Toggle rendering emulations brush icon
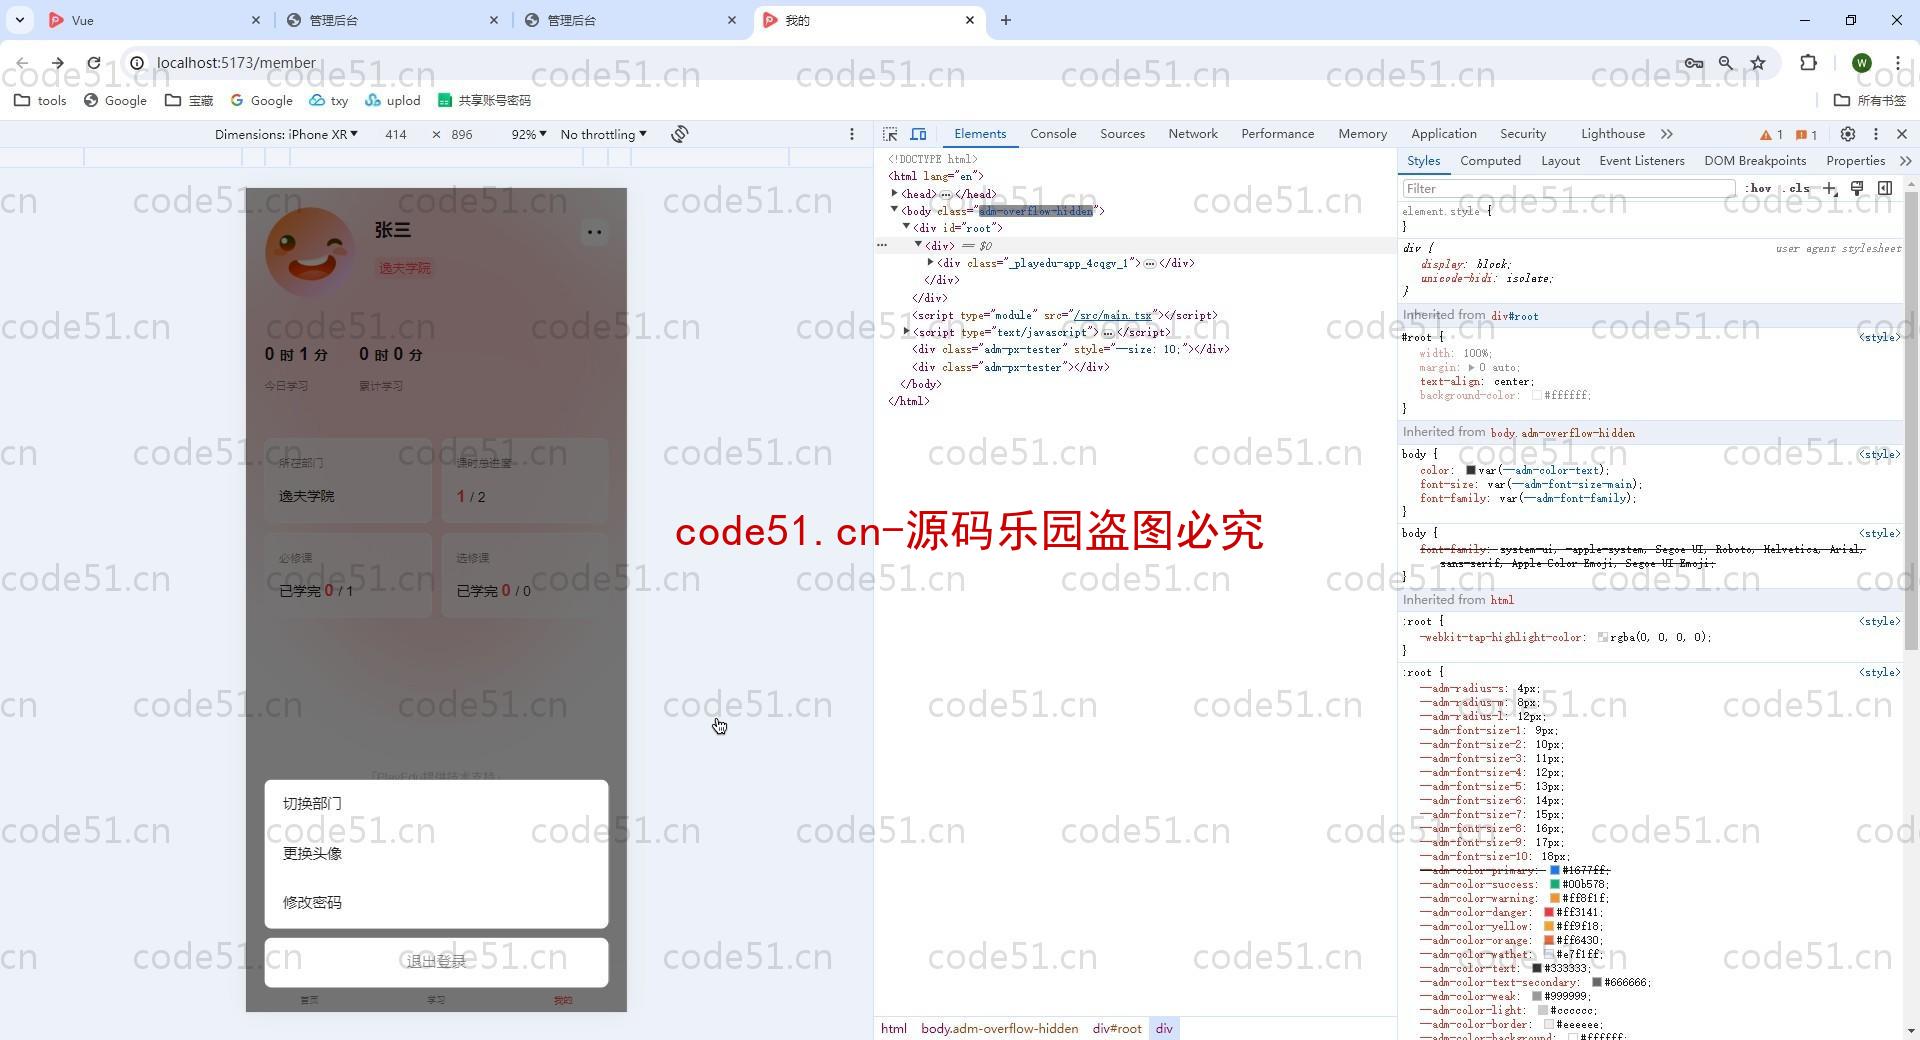 tap(1857, 188)
